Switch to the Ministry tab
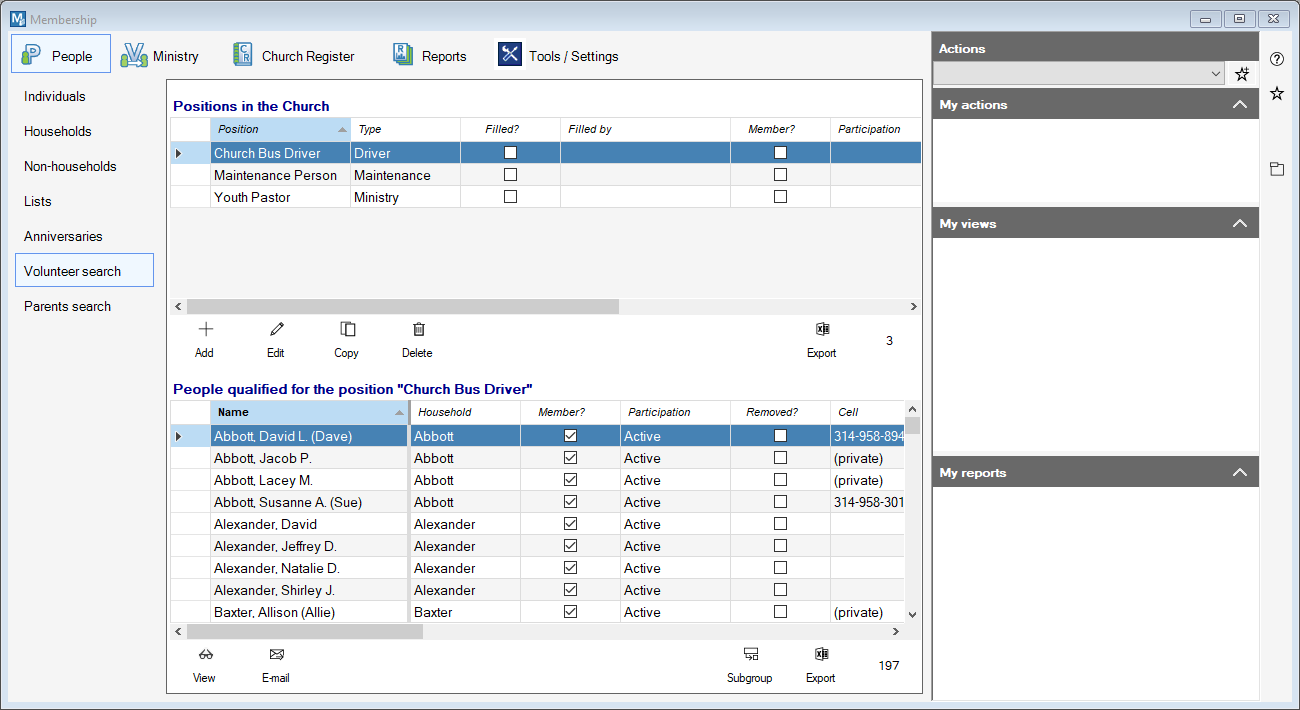 click(160, 56)
